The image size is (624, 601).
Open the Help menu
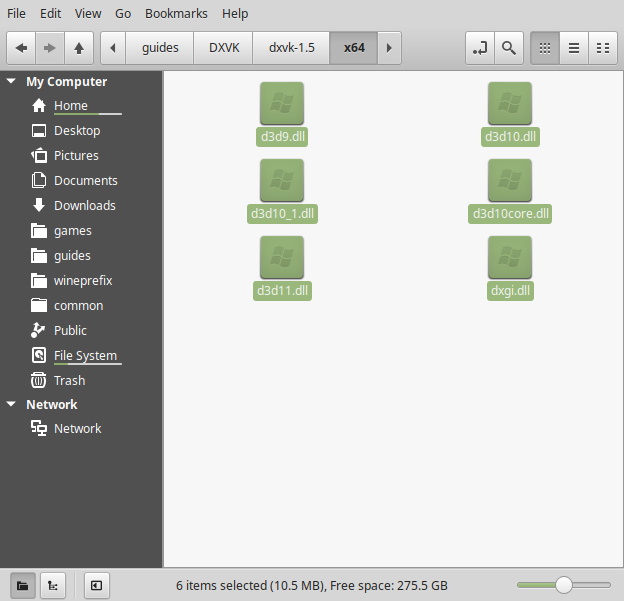point(235,14)
